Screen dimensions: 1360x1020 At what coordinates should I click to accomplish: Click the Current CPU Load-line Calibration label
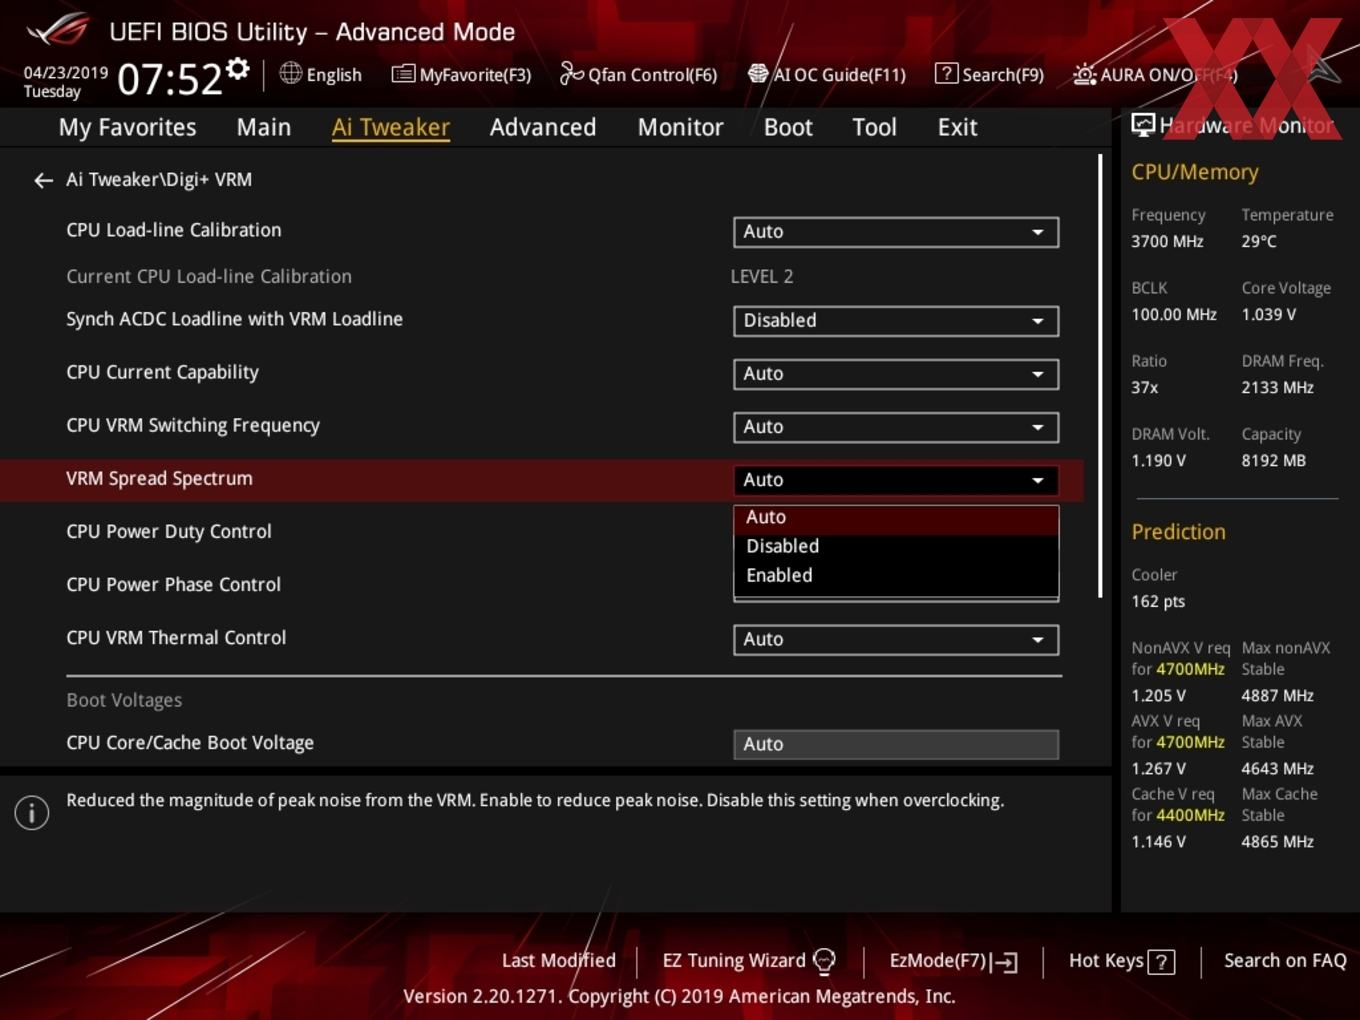209,277
